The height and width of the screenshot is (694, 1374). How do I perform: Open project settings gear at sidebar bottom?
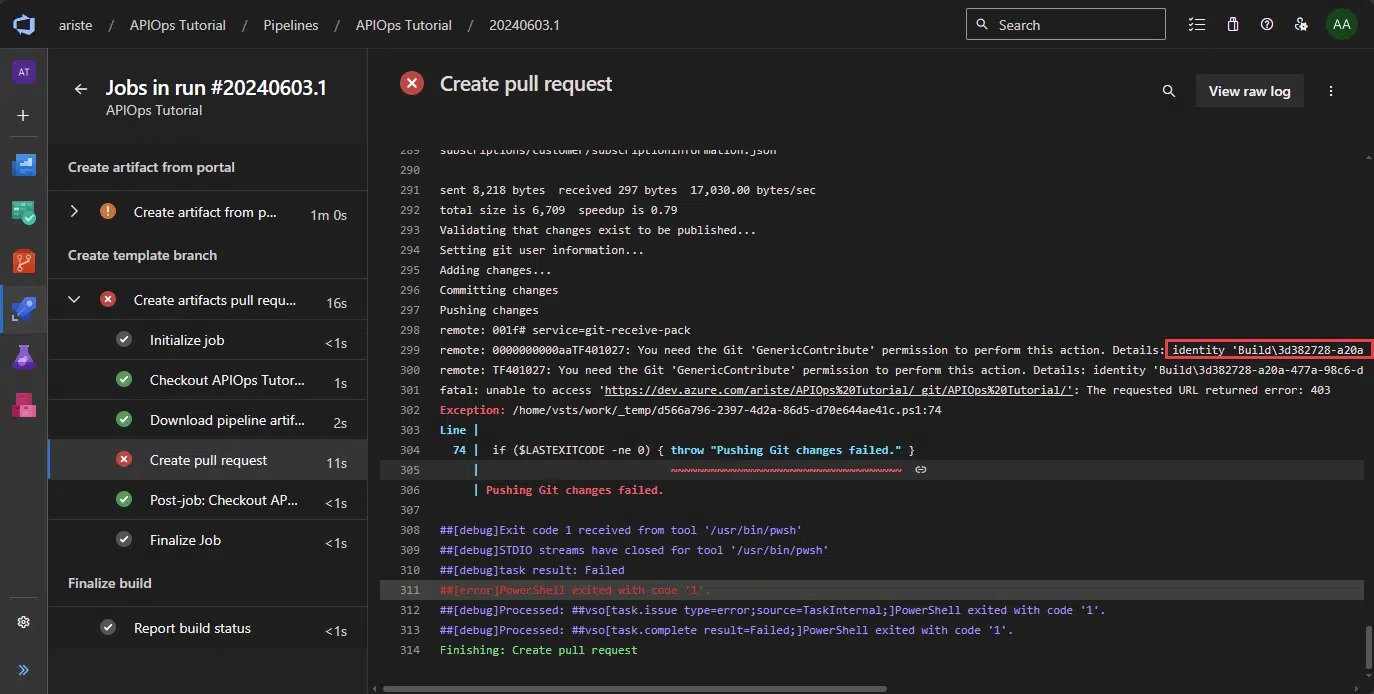(x=23, y=621)
